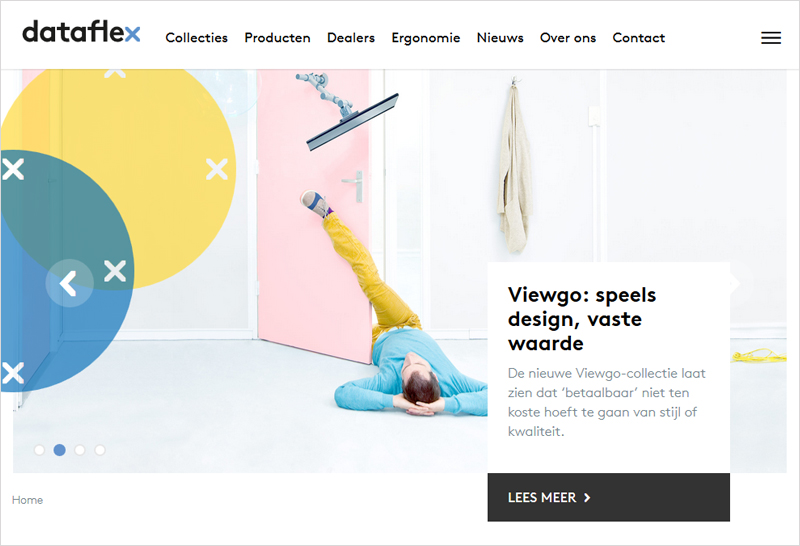Screen dimensions: 800x546
Task: Open the Producten menu
Action: coord(277,38)
